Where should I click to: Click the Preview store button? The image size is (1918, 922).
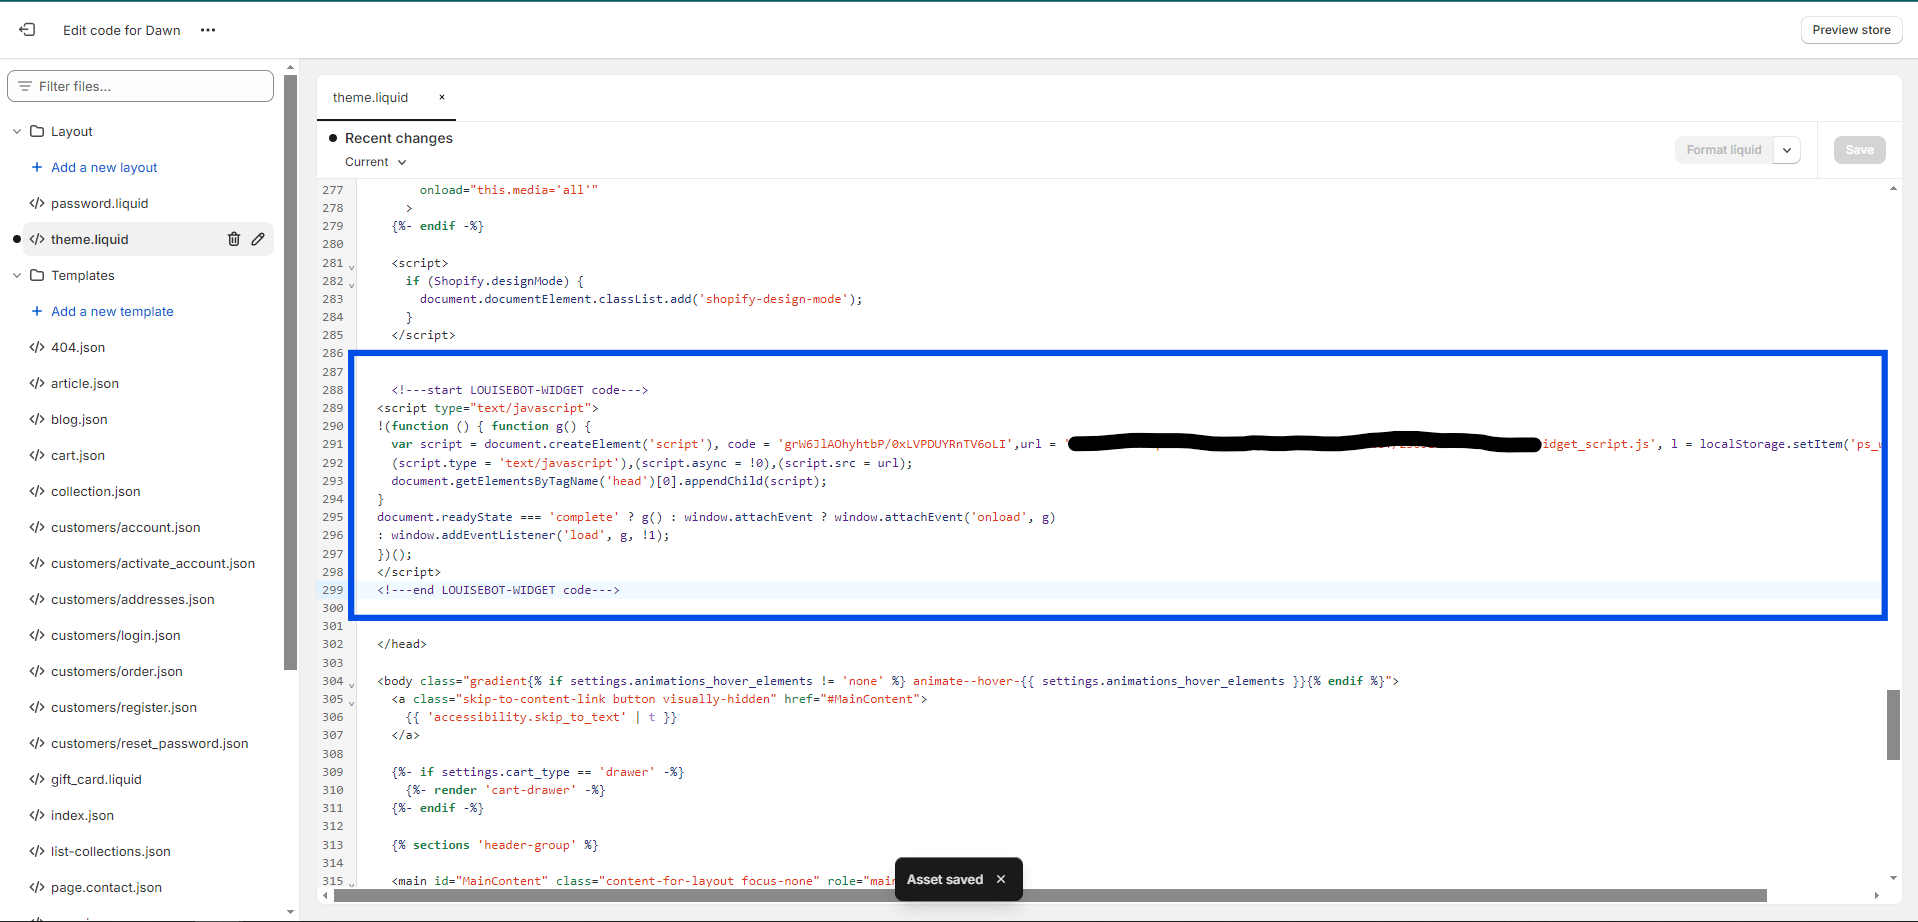tap(1851, 30)
